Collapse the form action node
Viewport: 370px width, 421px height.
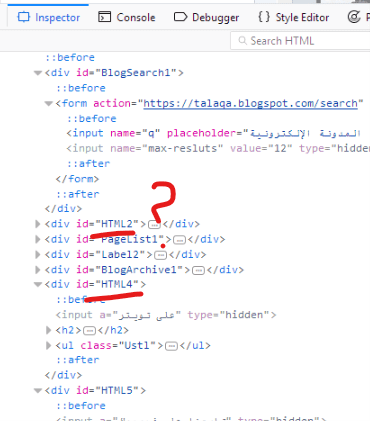pos(49,104)
